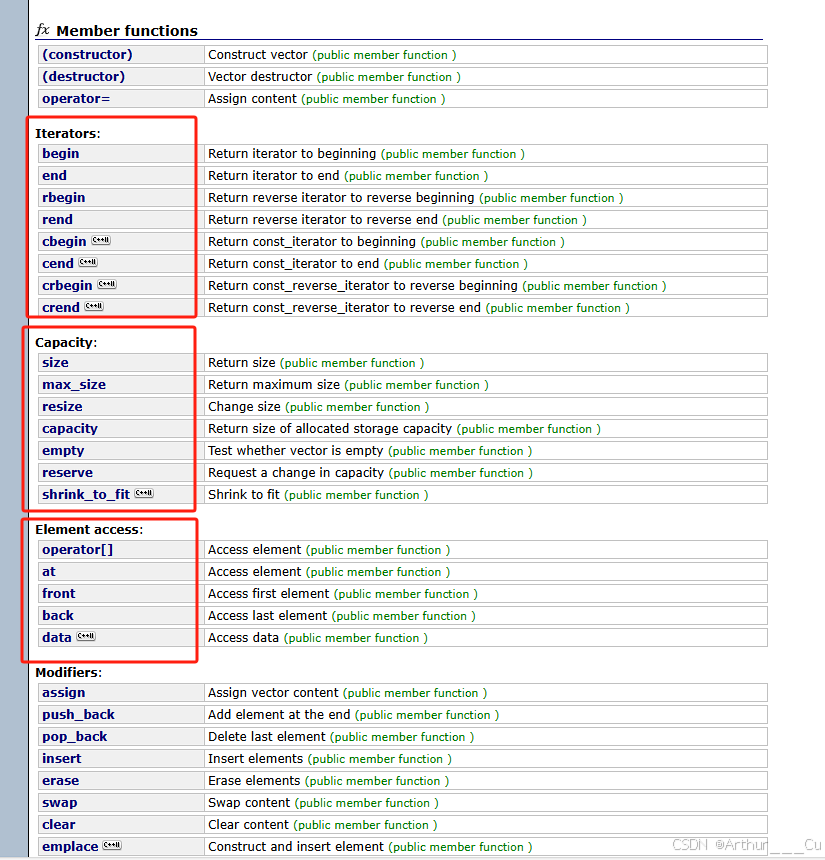
Task: Click 'Return reverse iterator to reverse end' text
Action: point(323,219)
